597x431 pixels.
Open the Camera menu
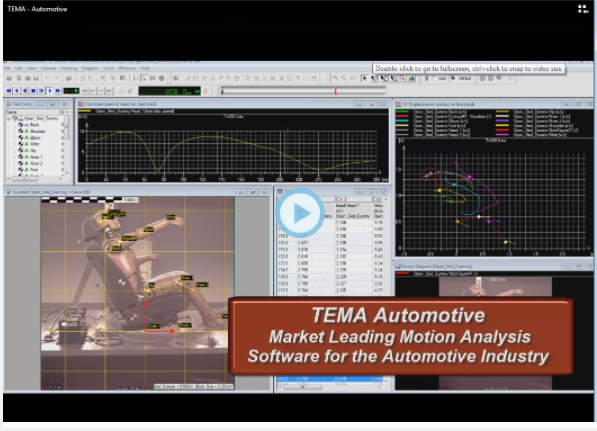[48, 68]
